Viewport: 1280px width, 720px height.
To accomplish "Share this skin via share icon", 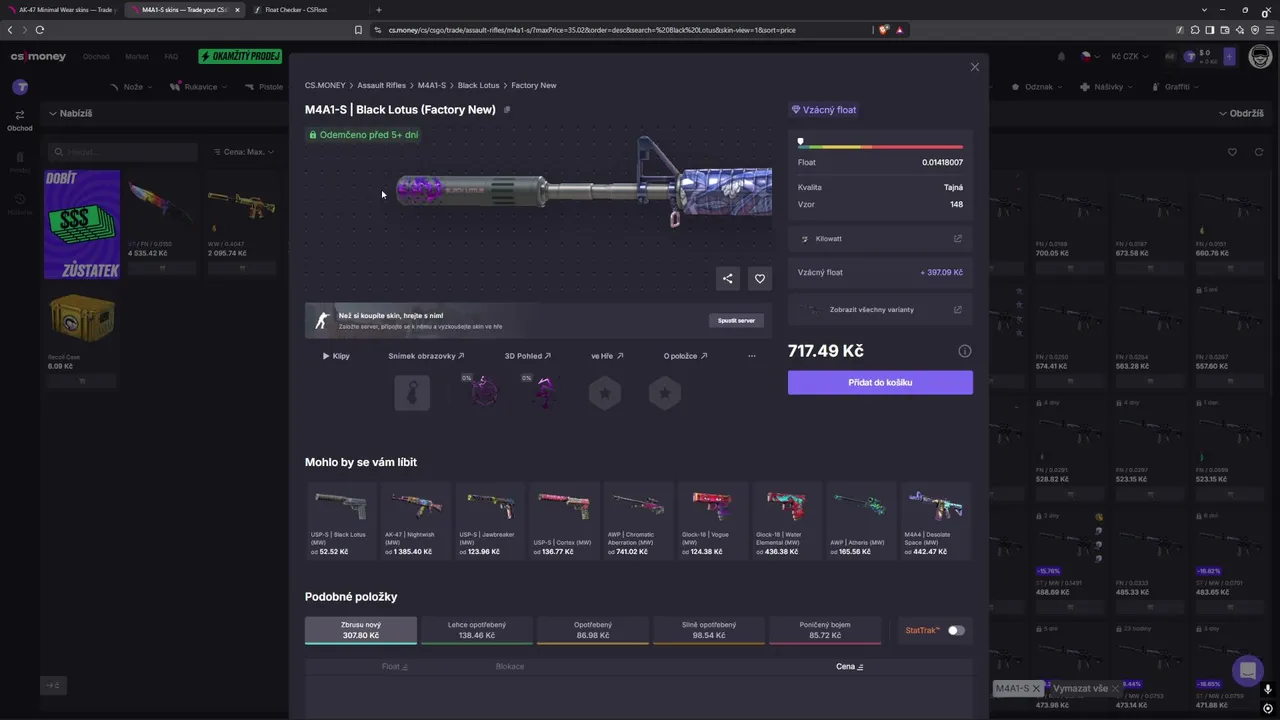I will [x=728, y=279].
